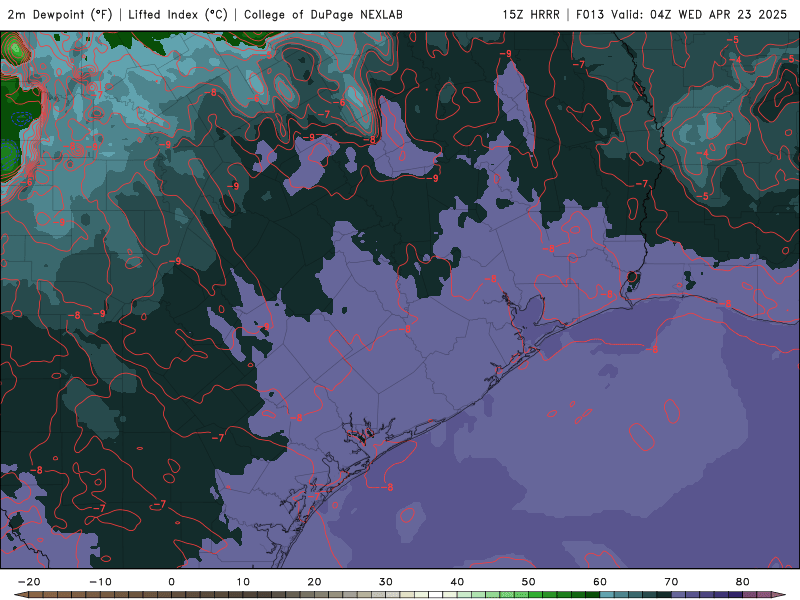Click the -10 label on the color scale
Image resolution: width=800 pixels, height=600 pixels.
100,582
